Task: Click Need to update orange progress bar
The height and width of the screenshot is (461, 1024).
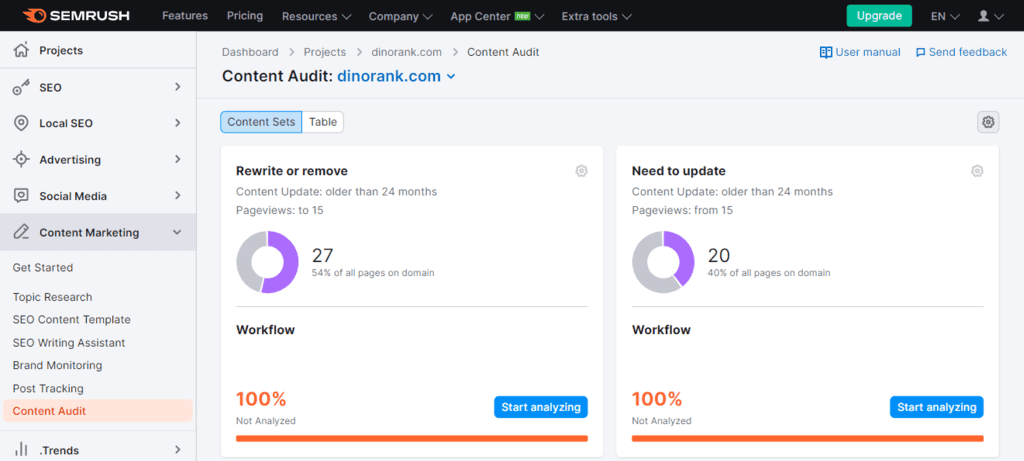Action: tap(808, 438)
